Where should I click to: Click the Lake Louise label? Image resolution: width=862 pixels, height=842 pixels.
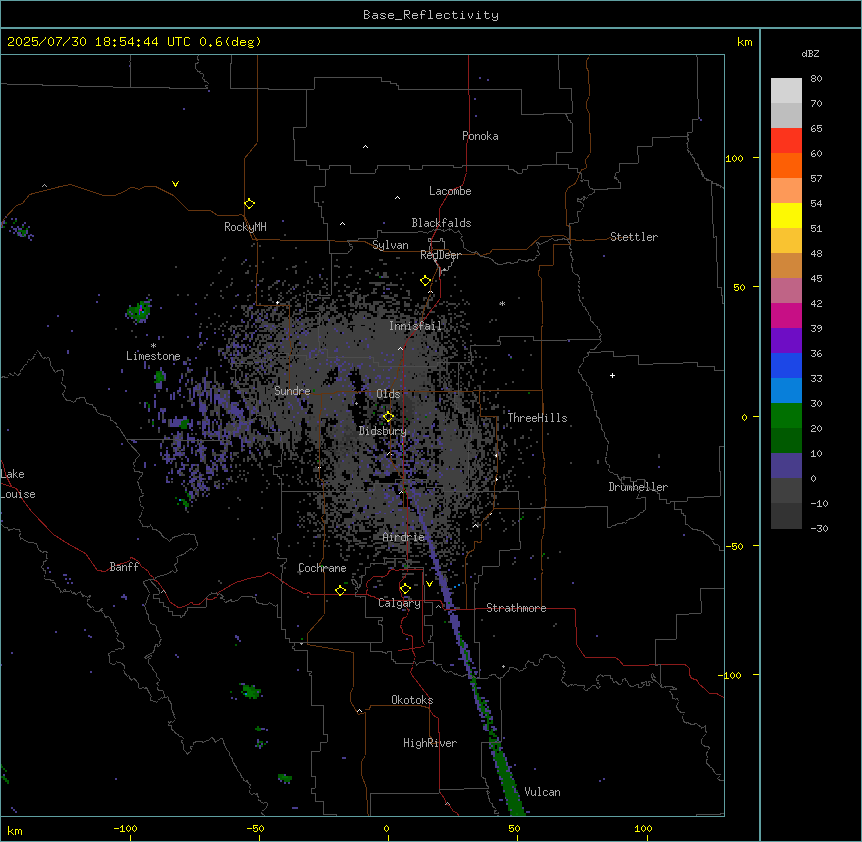pos(18,484)
